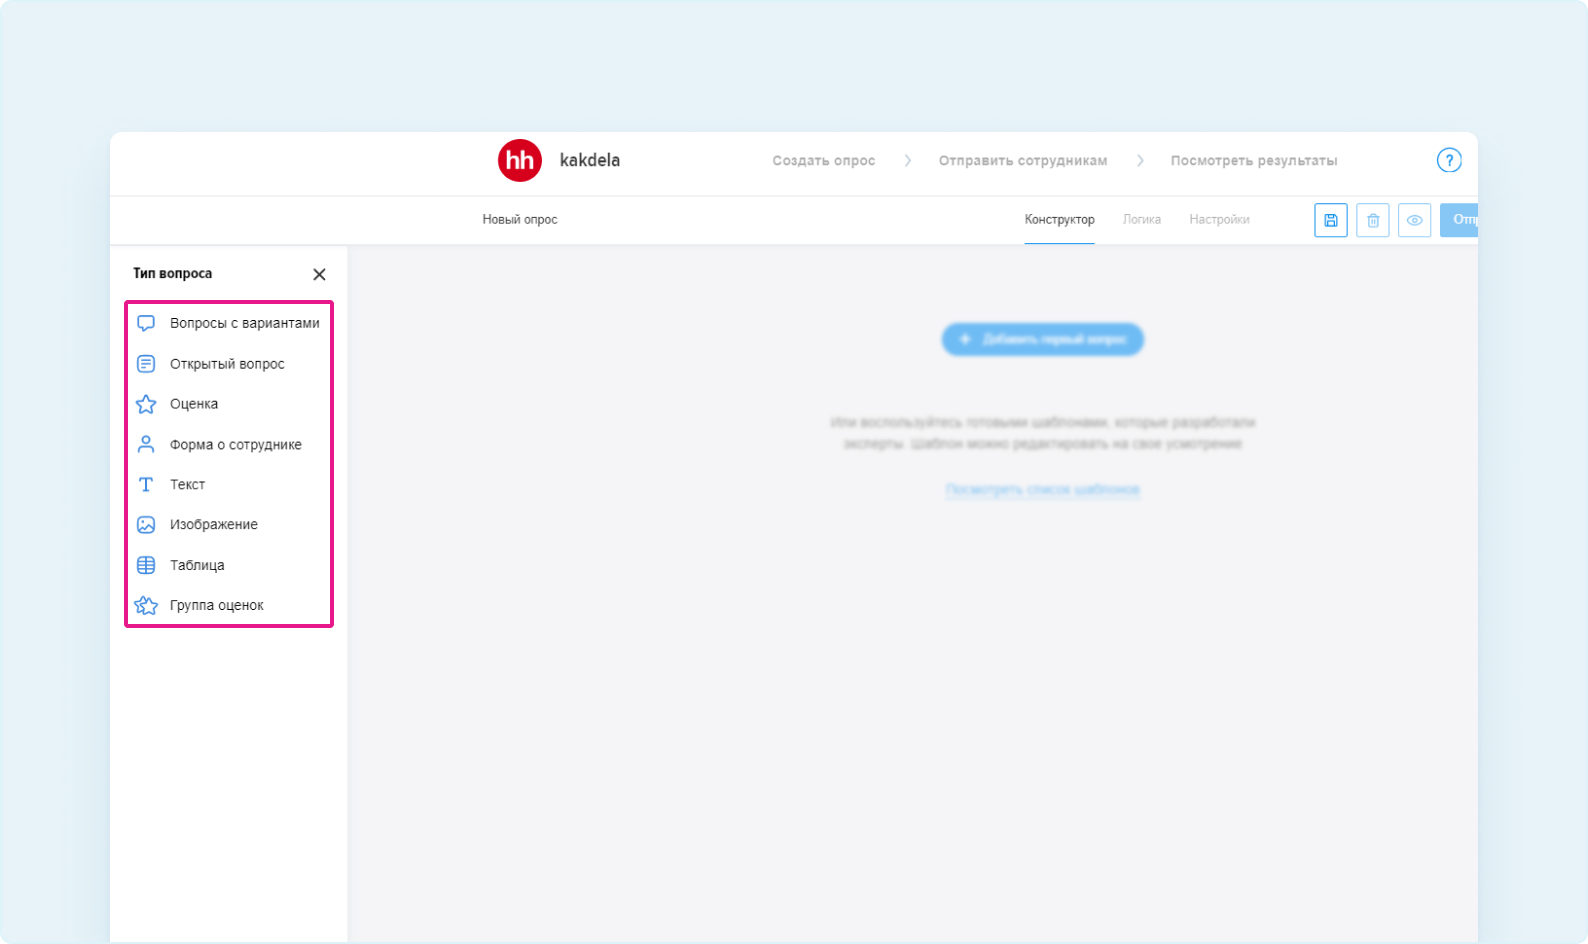Click the speech bubble icon for choice questions
The width and height of the screenshot is (1588, 944).
146,323
